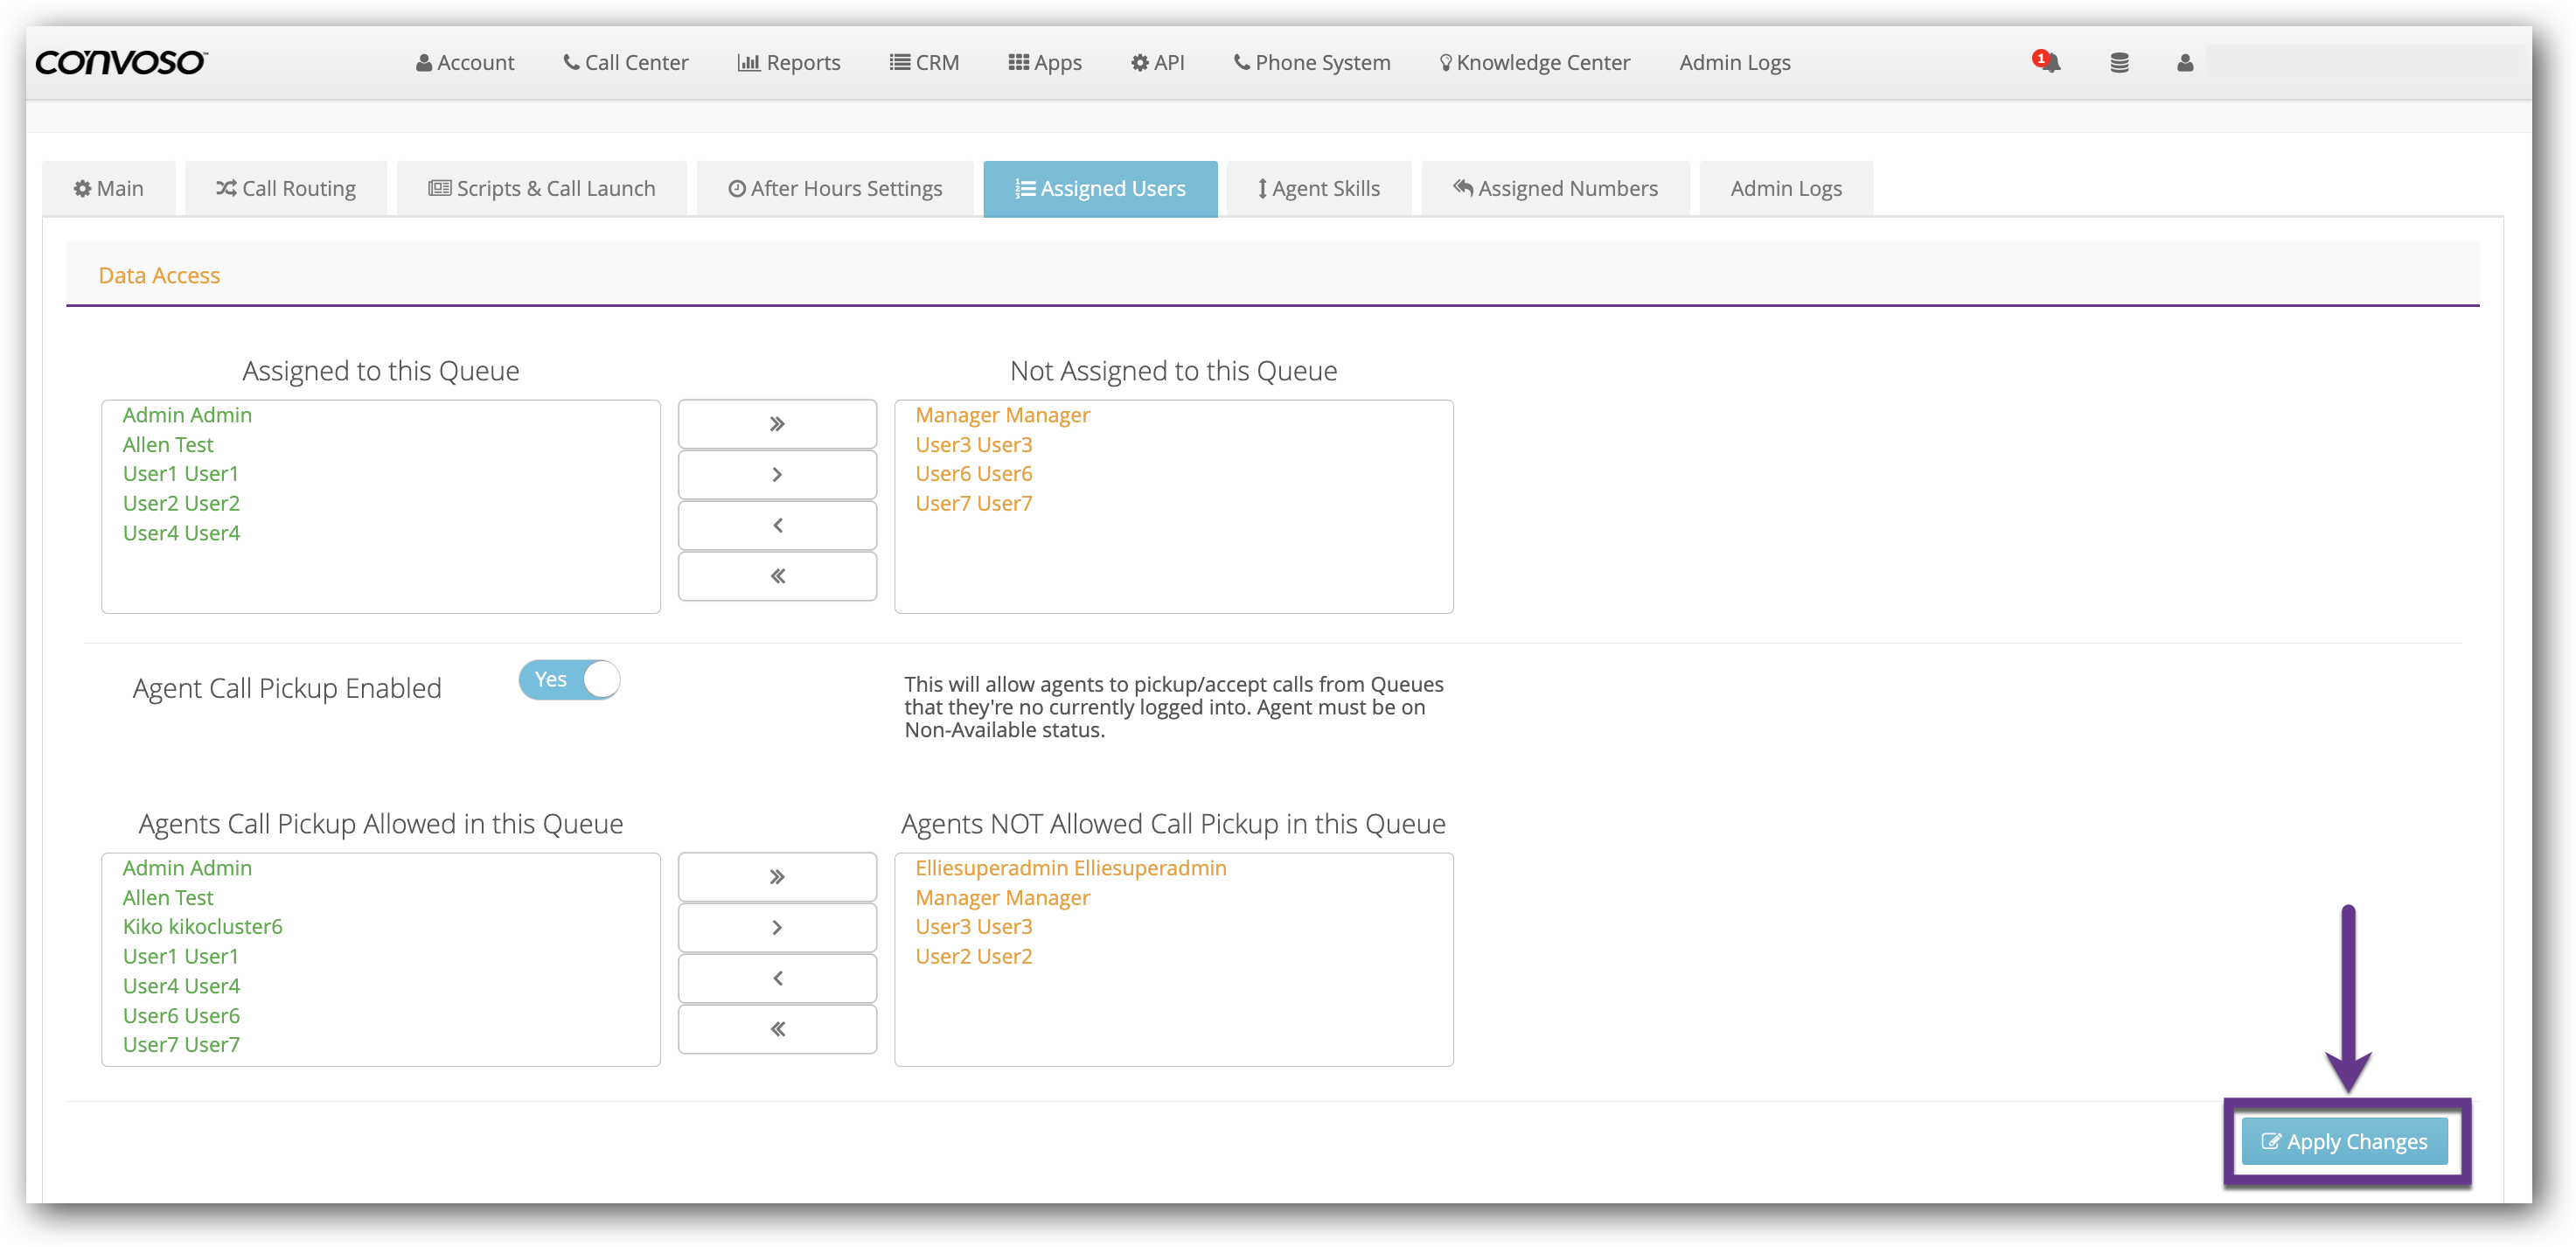Open the CRM menu

click(924, 62)
